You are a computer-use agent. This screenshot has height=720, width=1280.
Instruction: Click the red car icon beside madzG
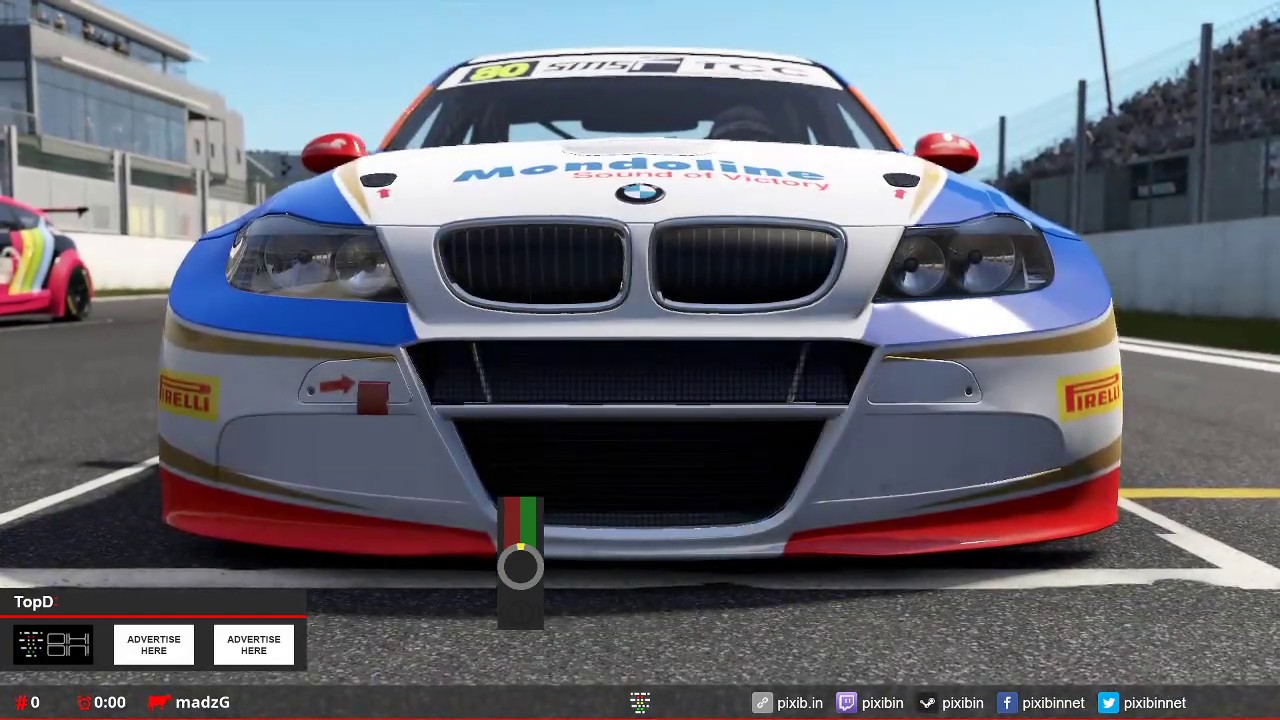(x=159, y=702)
